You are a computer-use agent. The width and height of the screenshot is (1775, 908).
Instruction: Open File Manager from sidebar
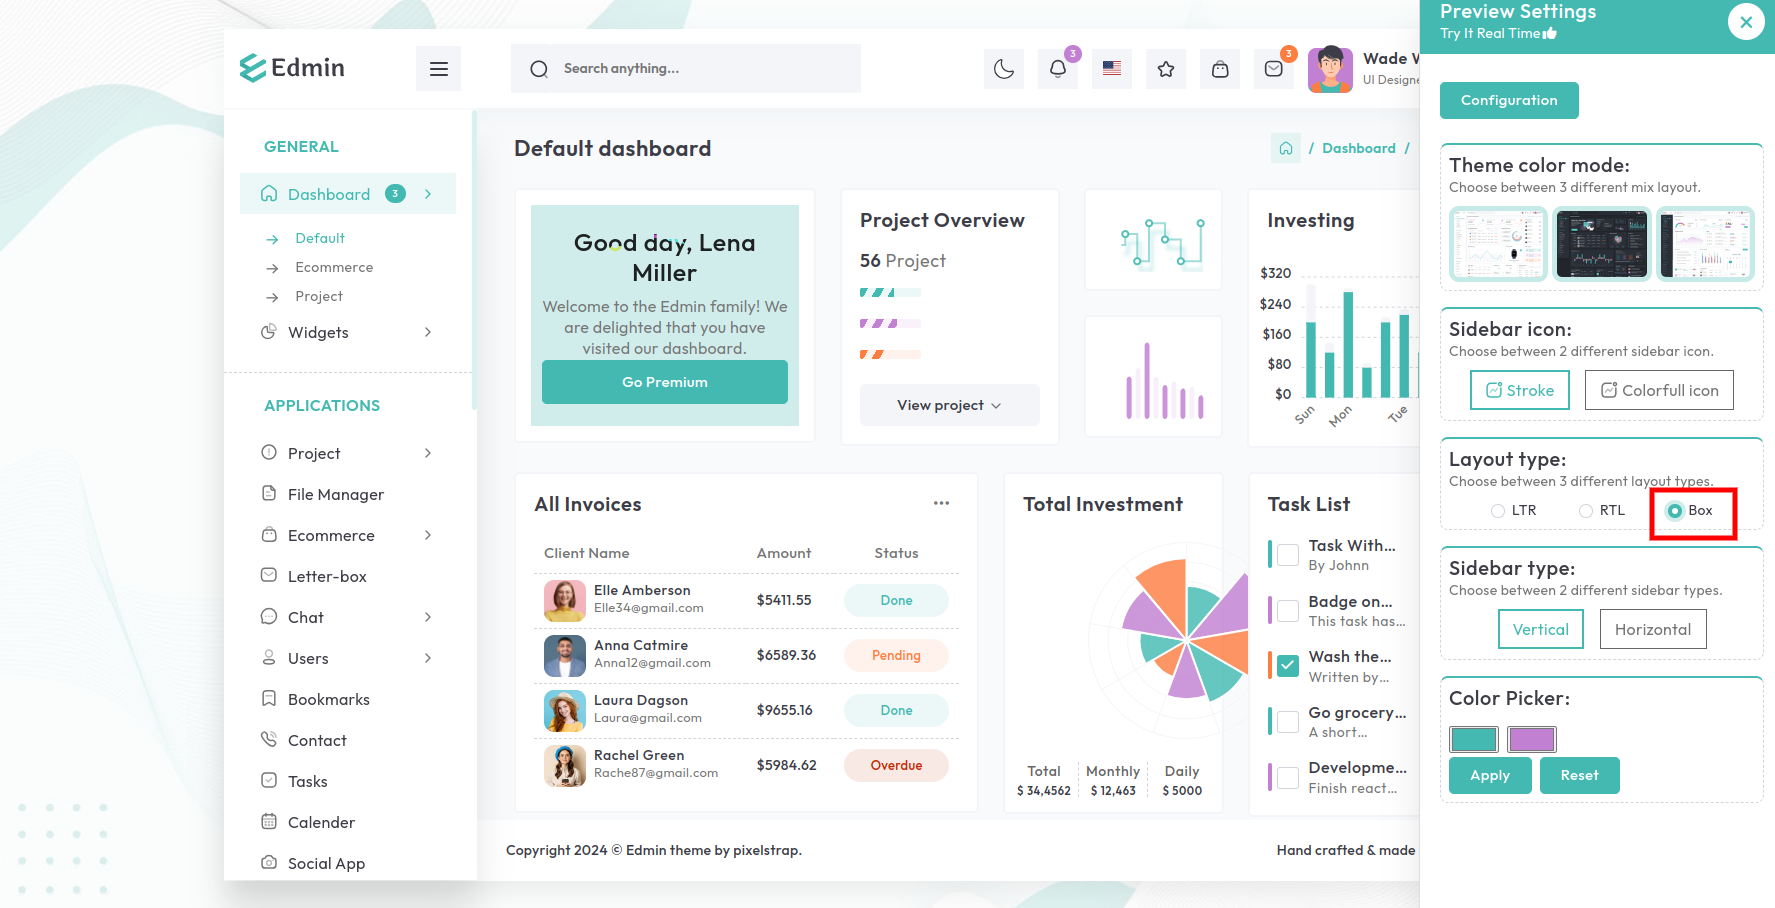click(x=335, y=494)
